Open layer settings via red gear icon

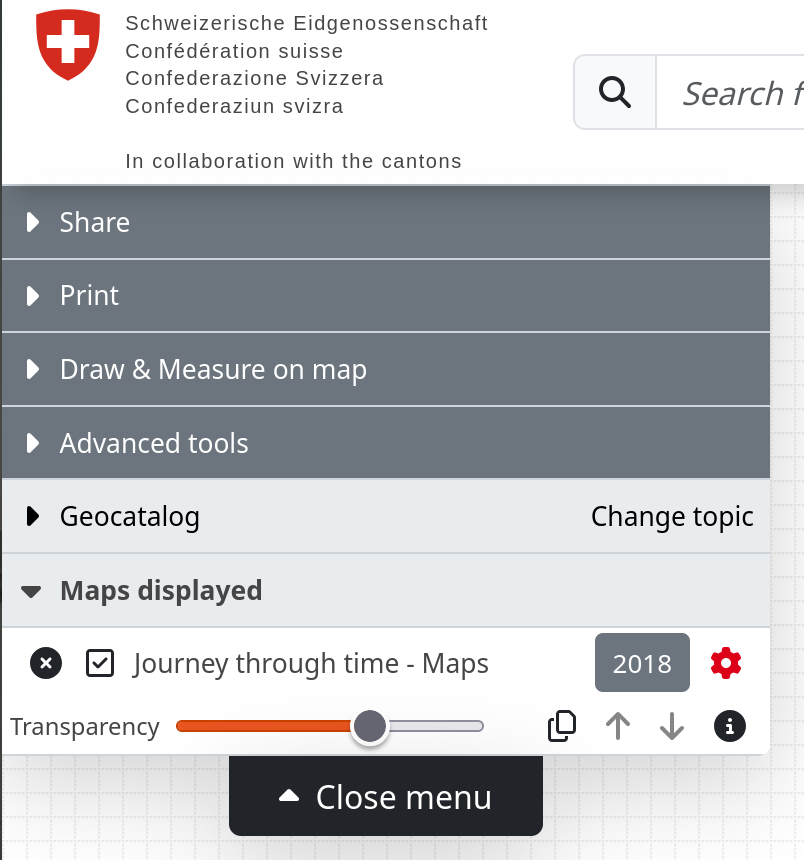coord(726,663)
